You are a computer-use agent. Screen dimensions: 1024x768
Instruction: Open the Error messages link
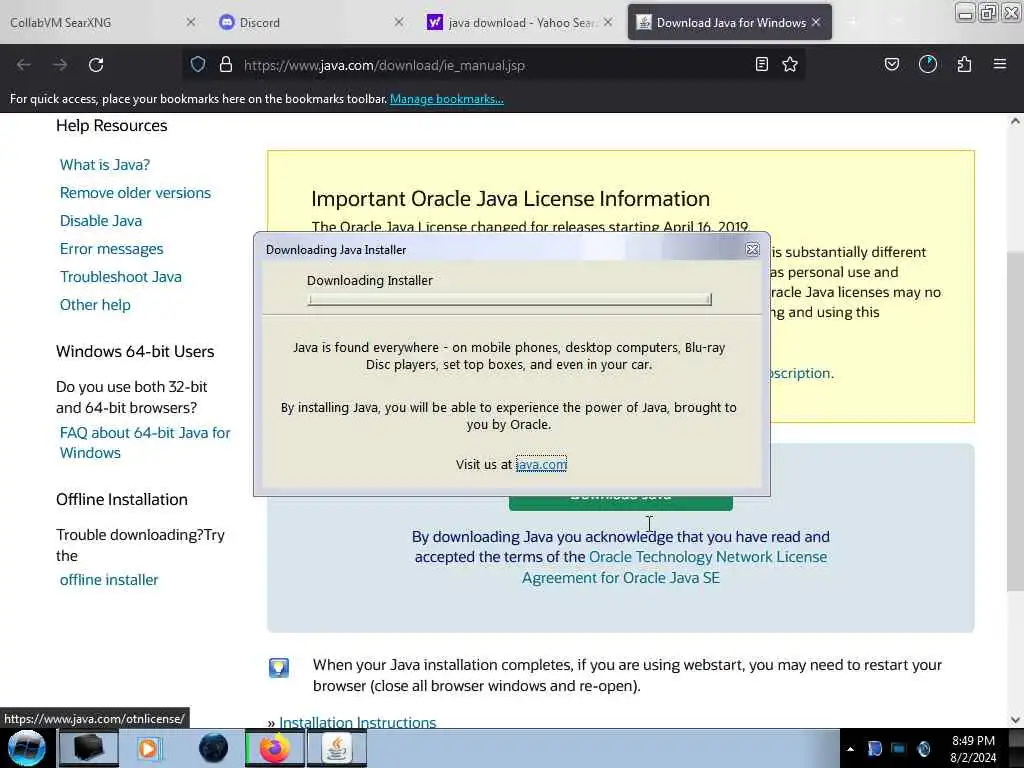coord(112,249)
